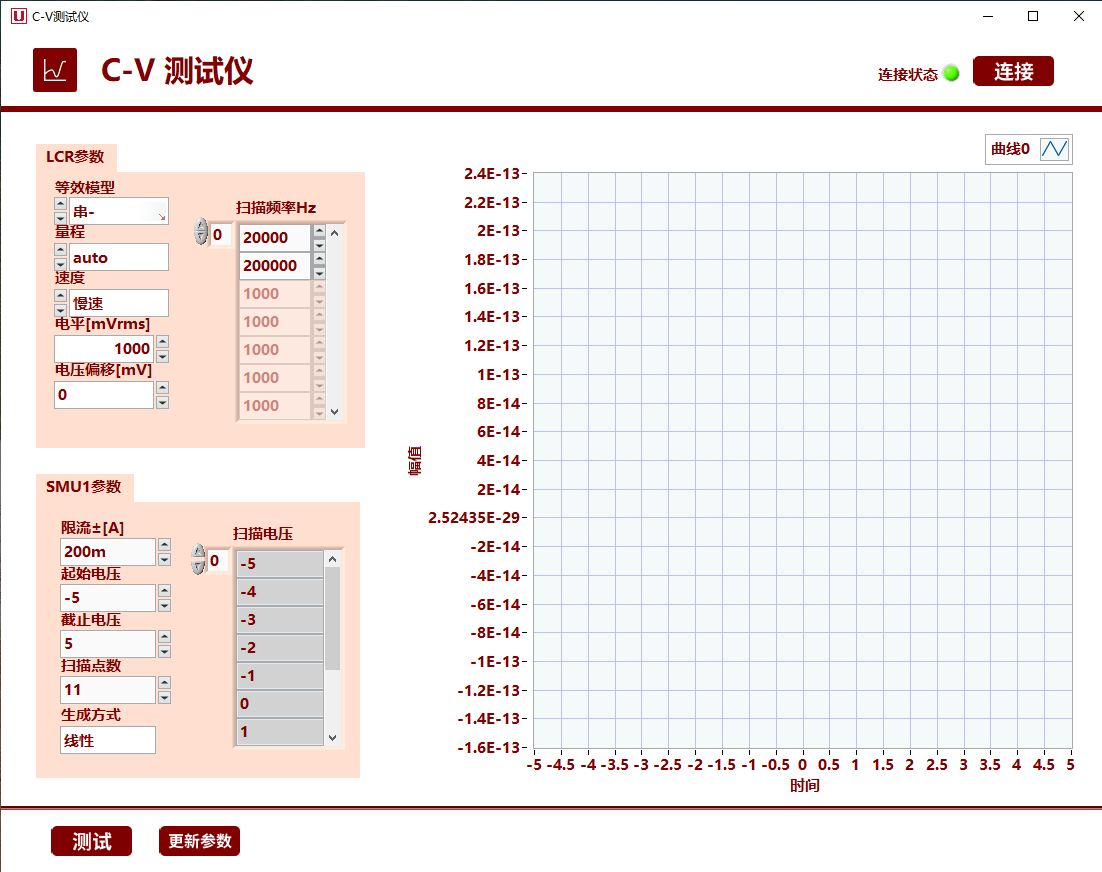Viewport: 1102px width, 872px height.
Task: Click scan voltage list scrollbar up arrow
Action: click(333, 559)
